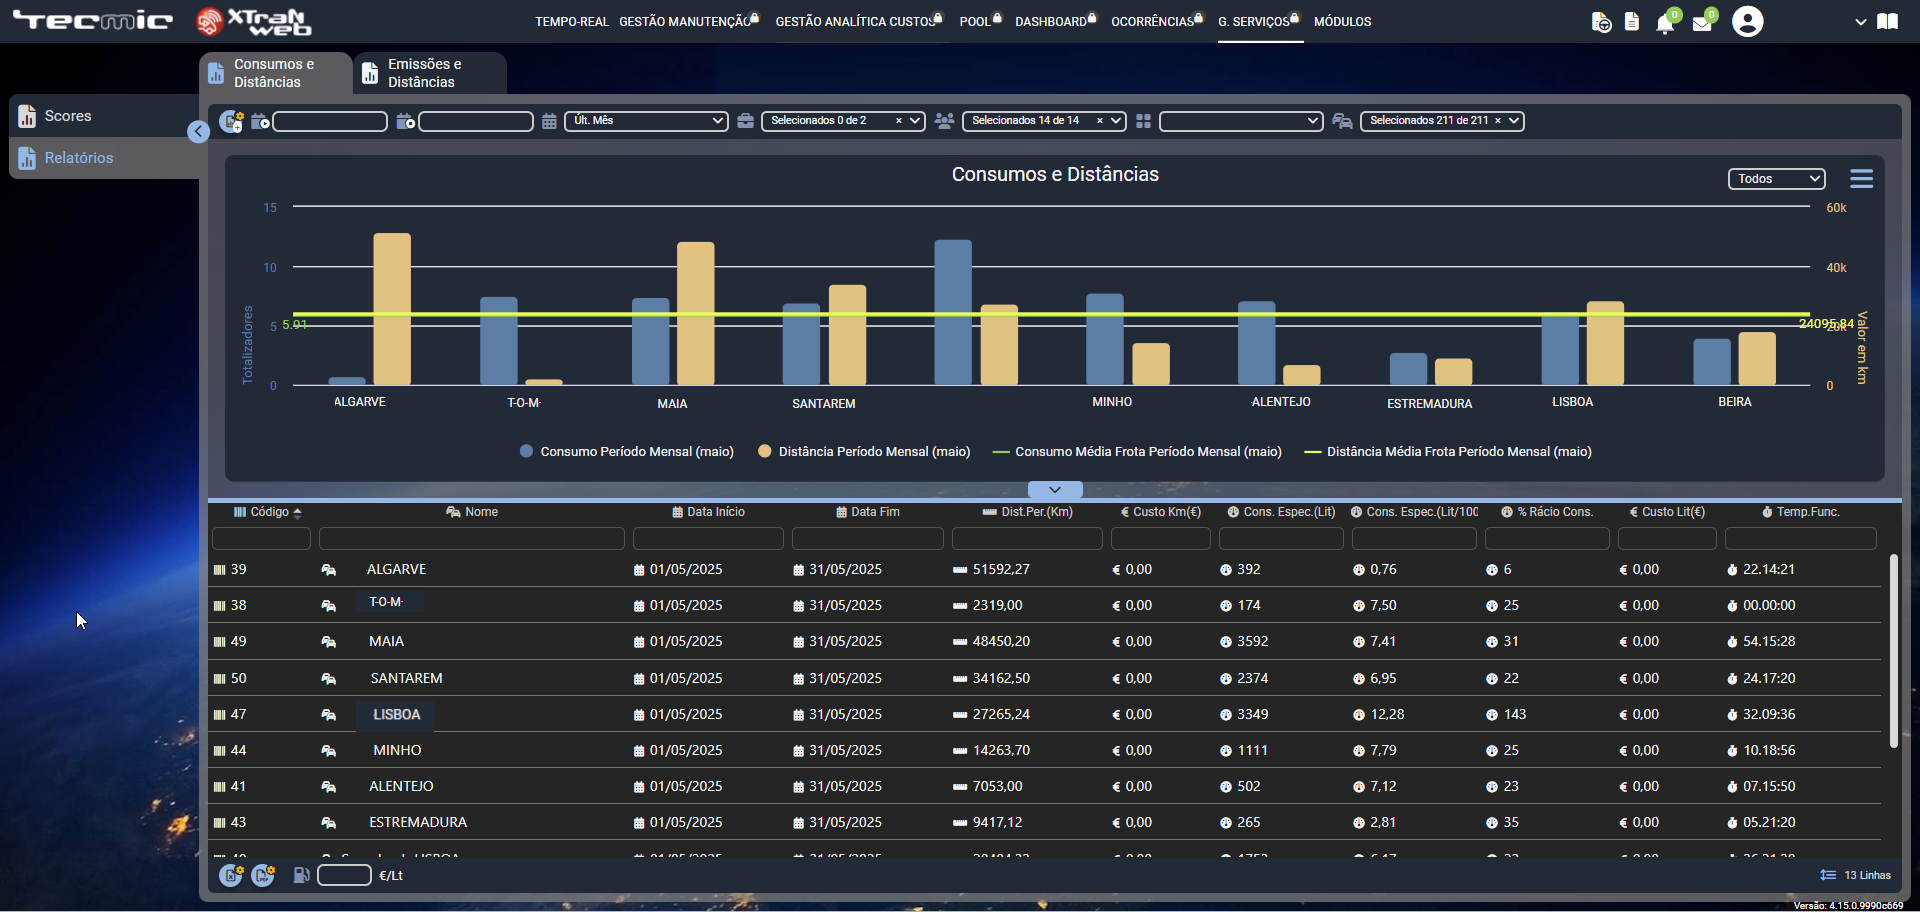Image resolution: width=1920 pixels, height=912 pixels.
Task: Open the Últ. Mês period dropdown
Action: 646,121
